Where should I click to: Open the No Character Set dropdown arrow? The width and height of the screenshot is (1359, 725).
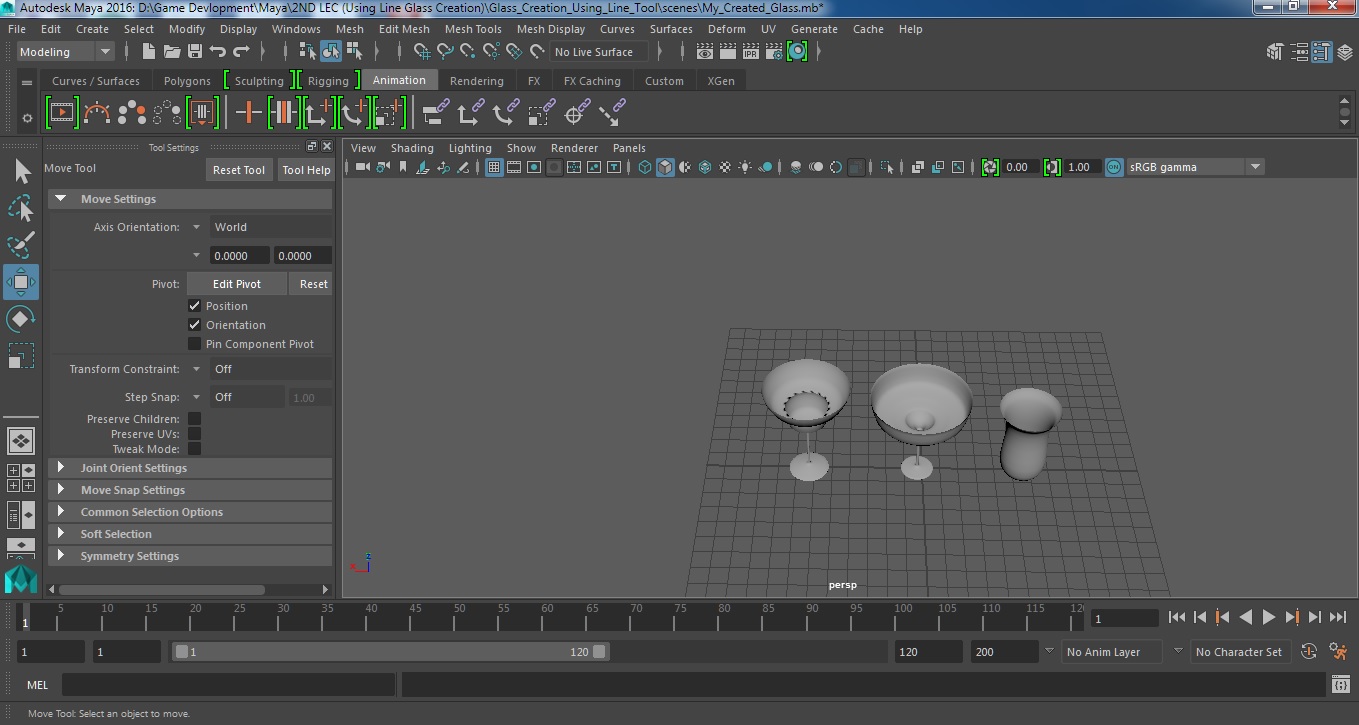pyautogui.click(x=1178, y=651)
